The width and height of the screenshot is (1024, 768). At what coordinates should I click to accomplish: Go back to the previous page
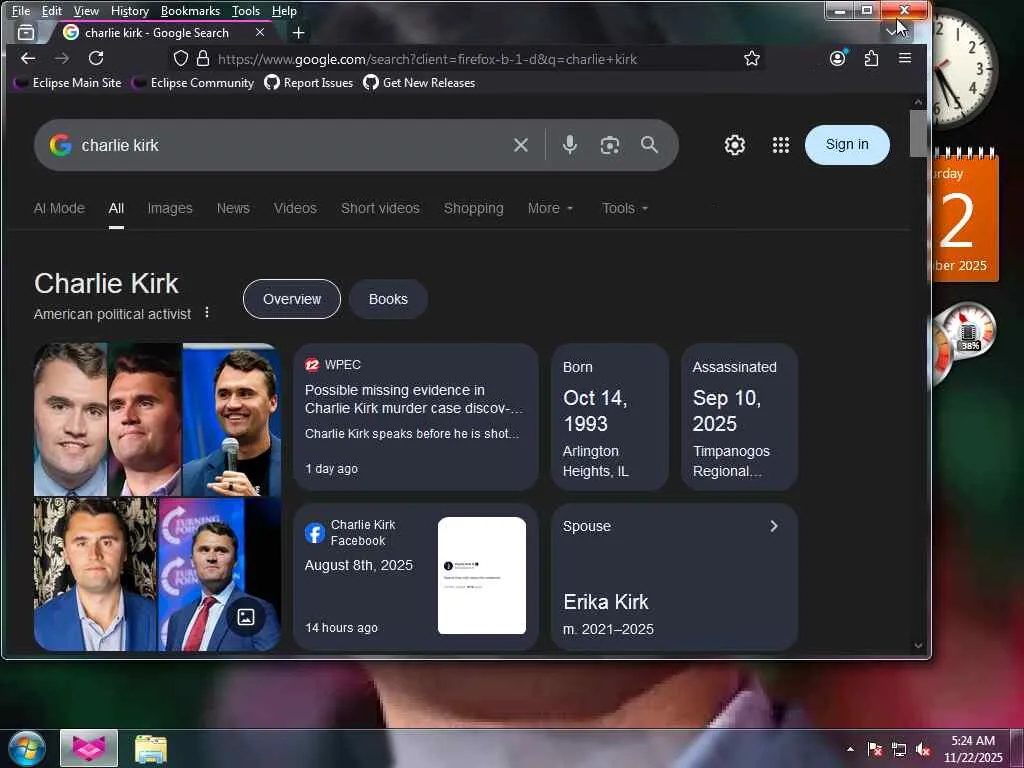28,59
